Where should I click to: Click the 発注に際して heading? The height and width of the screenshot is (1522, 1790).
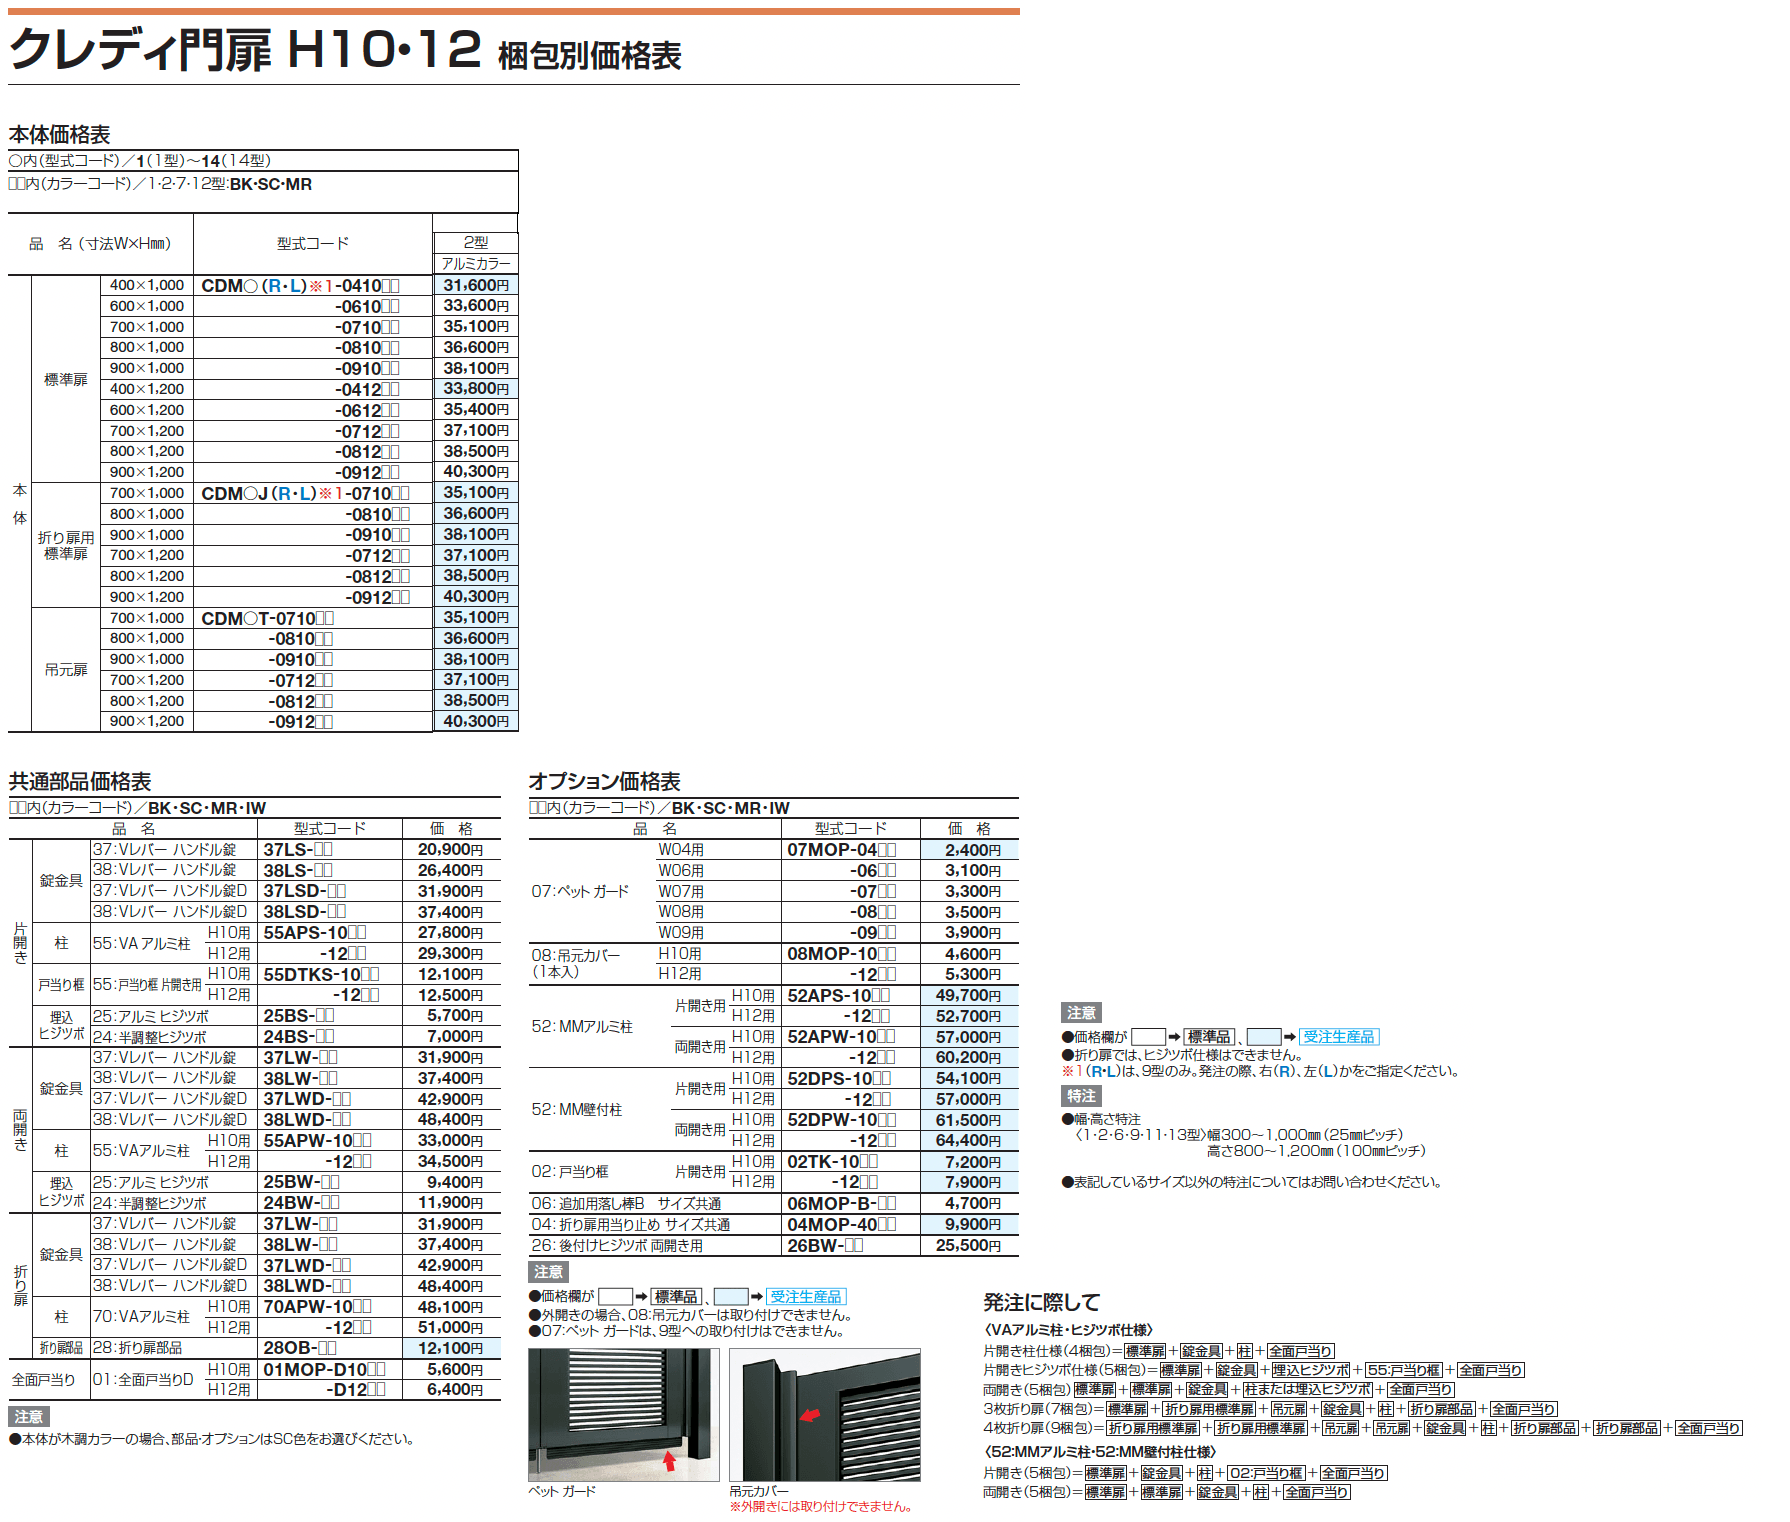[x=1041, y=1302]
